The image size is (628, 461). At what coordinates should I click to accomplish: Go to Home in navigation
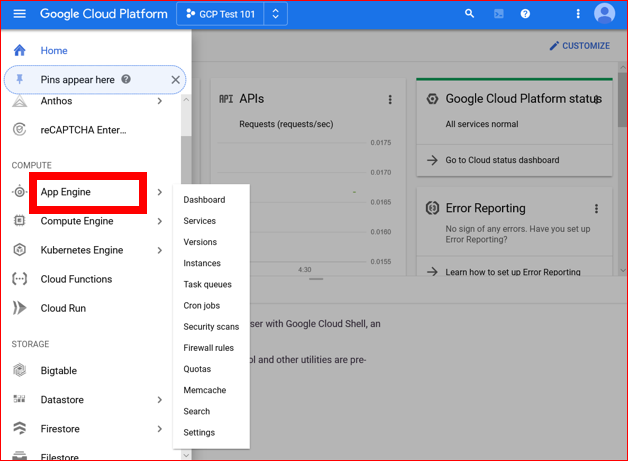54,50
